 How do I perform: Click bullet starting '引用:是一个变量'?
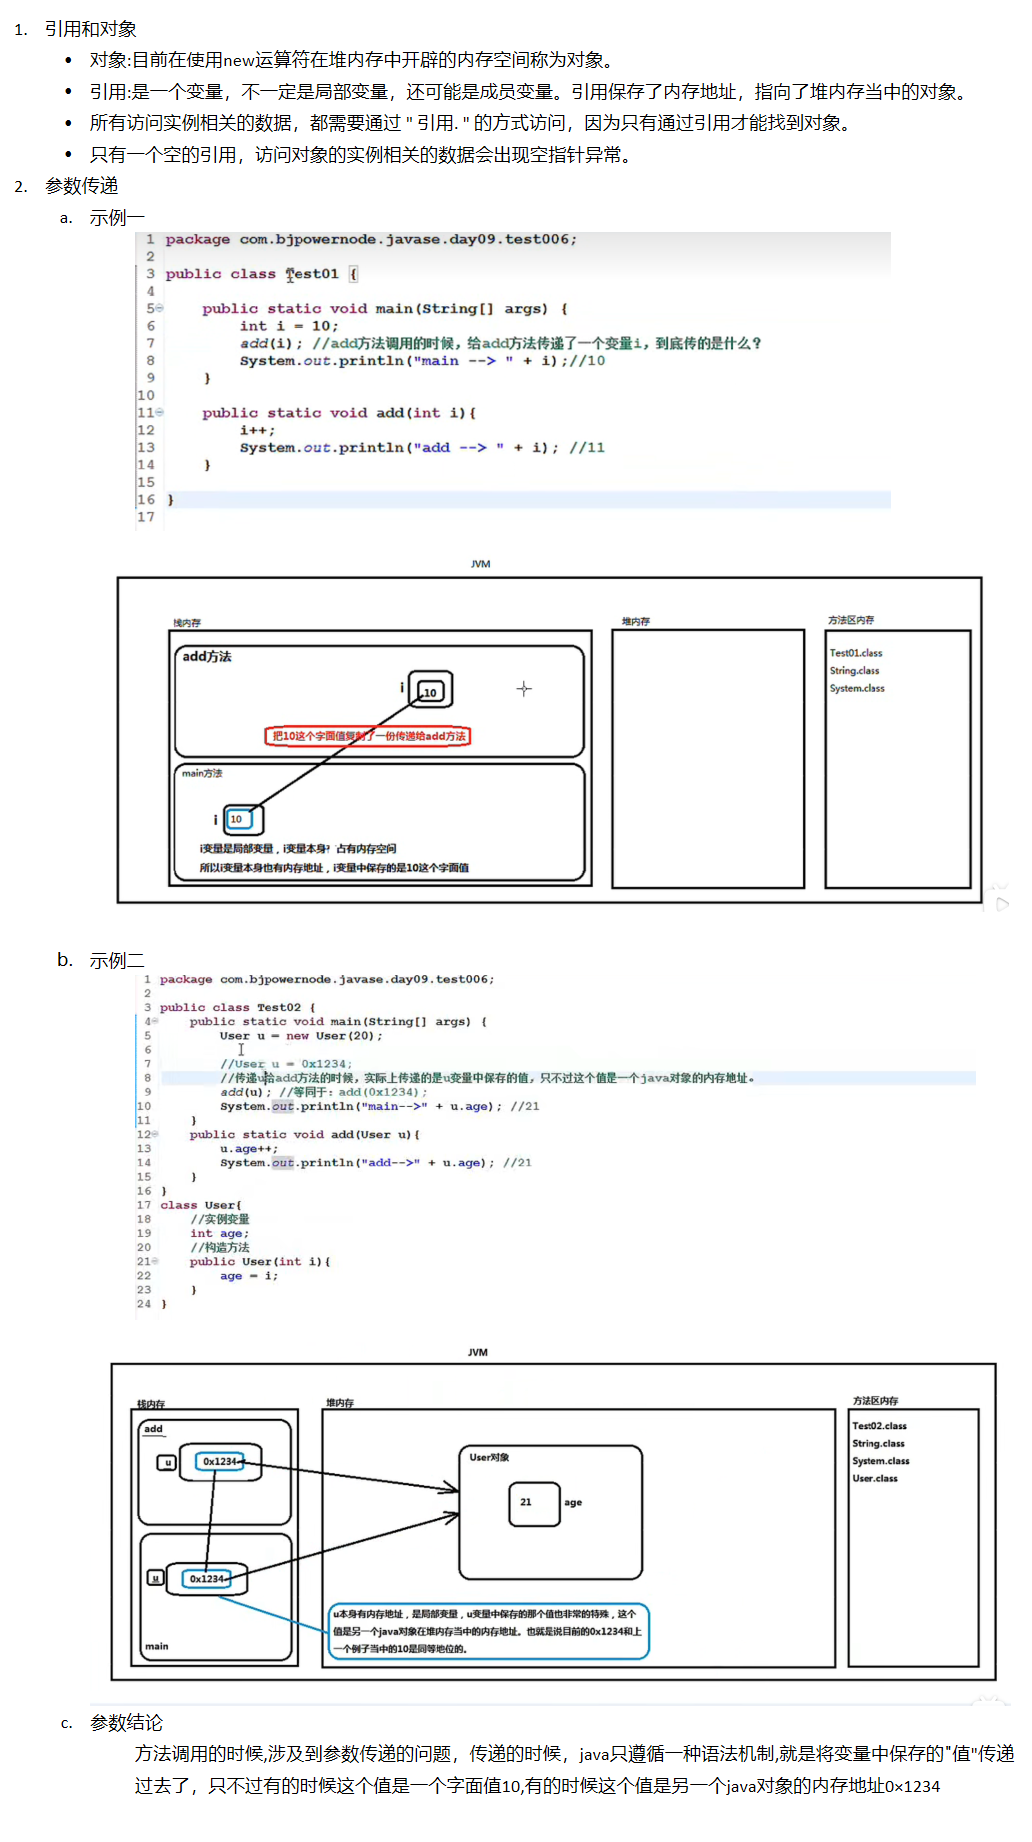coord(530,92)
